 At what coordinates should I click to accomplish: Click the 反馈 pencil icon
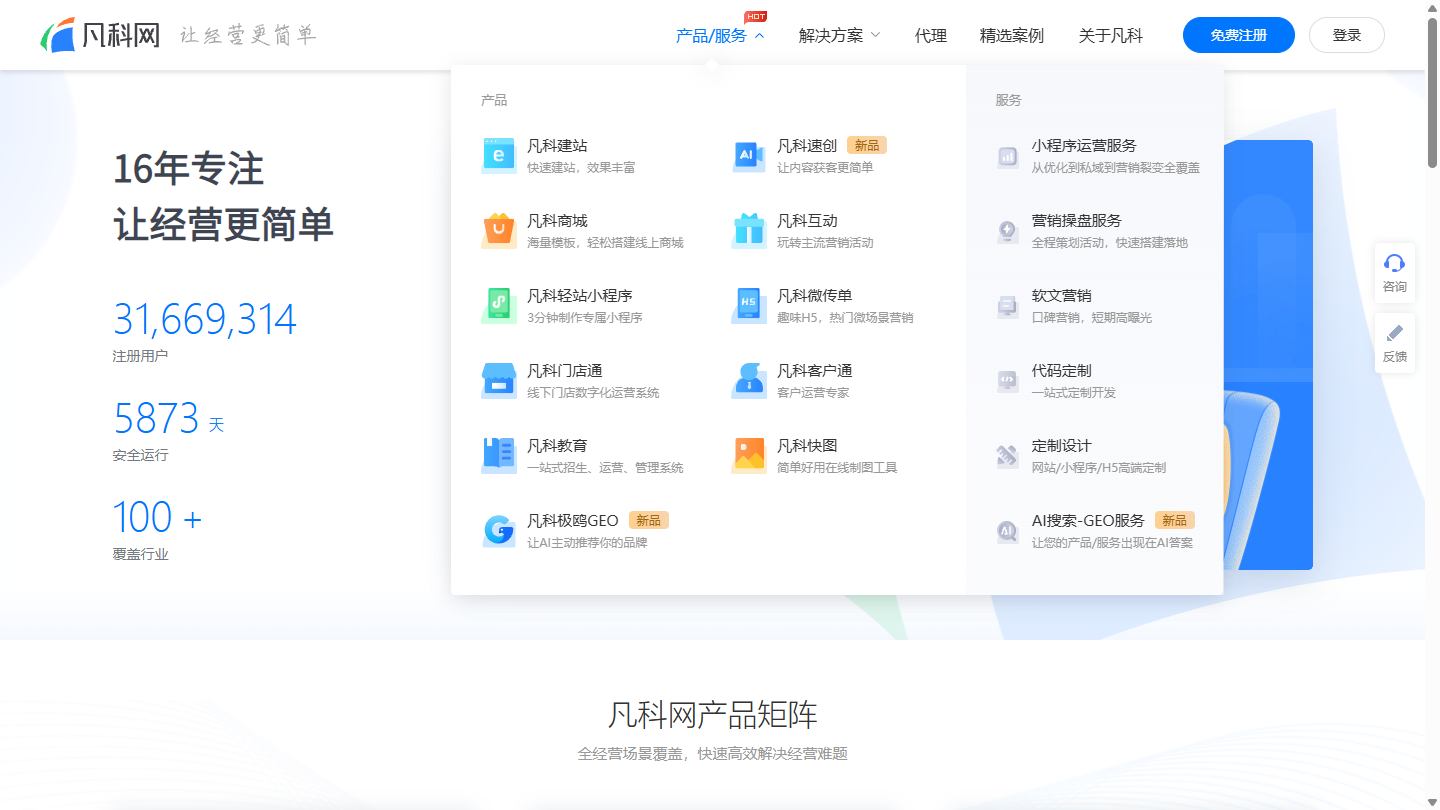click(x=1394, y=333)
